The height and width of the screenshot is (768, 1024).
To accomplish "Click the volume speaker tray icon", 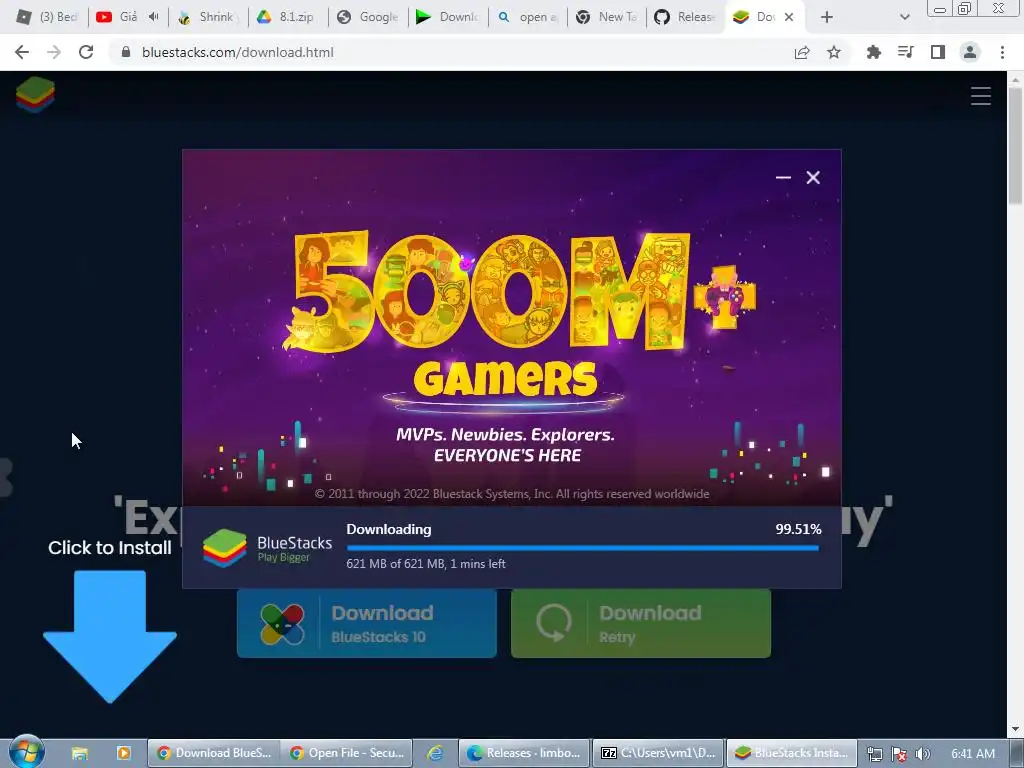I will tap(923, 754).
